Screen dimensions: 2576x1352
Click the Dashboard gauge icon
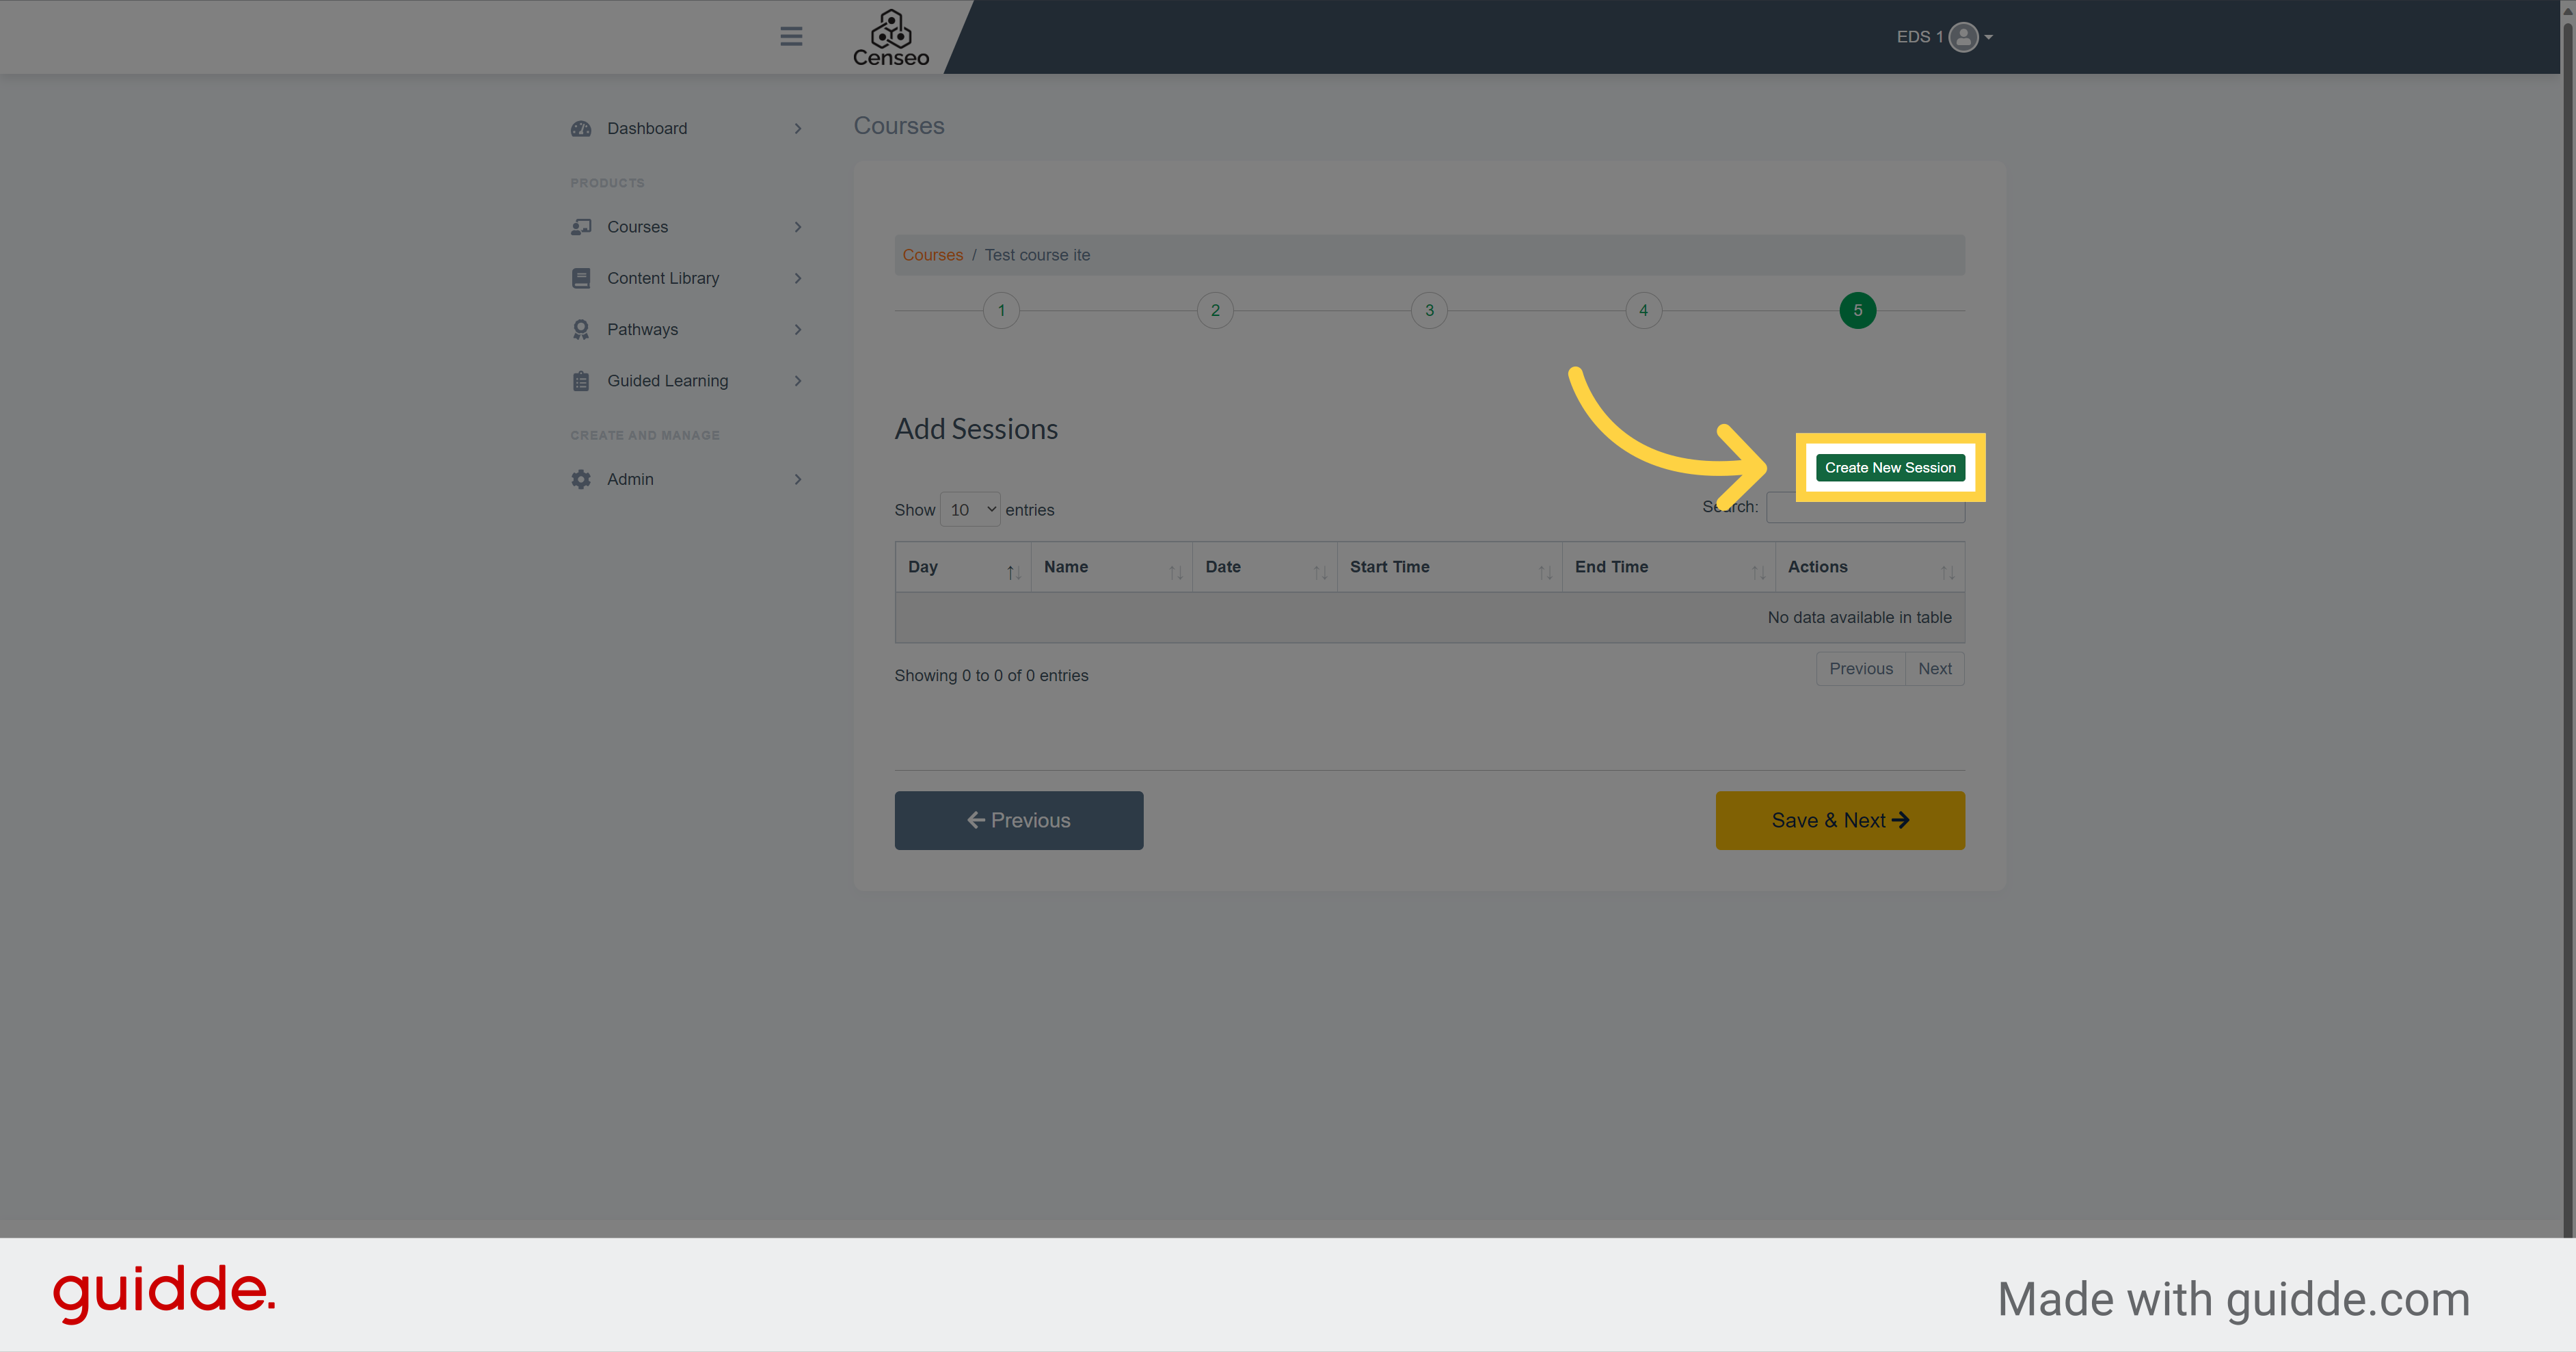(581, 128)
